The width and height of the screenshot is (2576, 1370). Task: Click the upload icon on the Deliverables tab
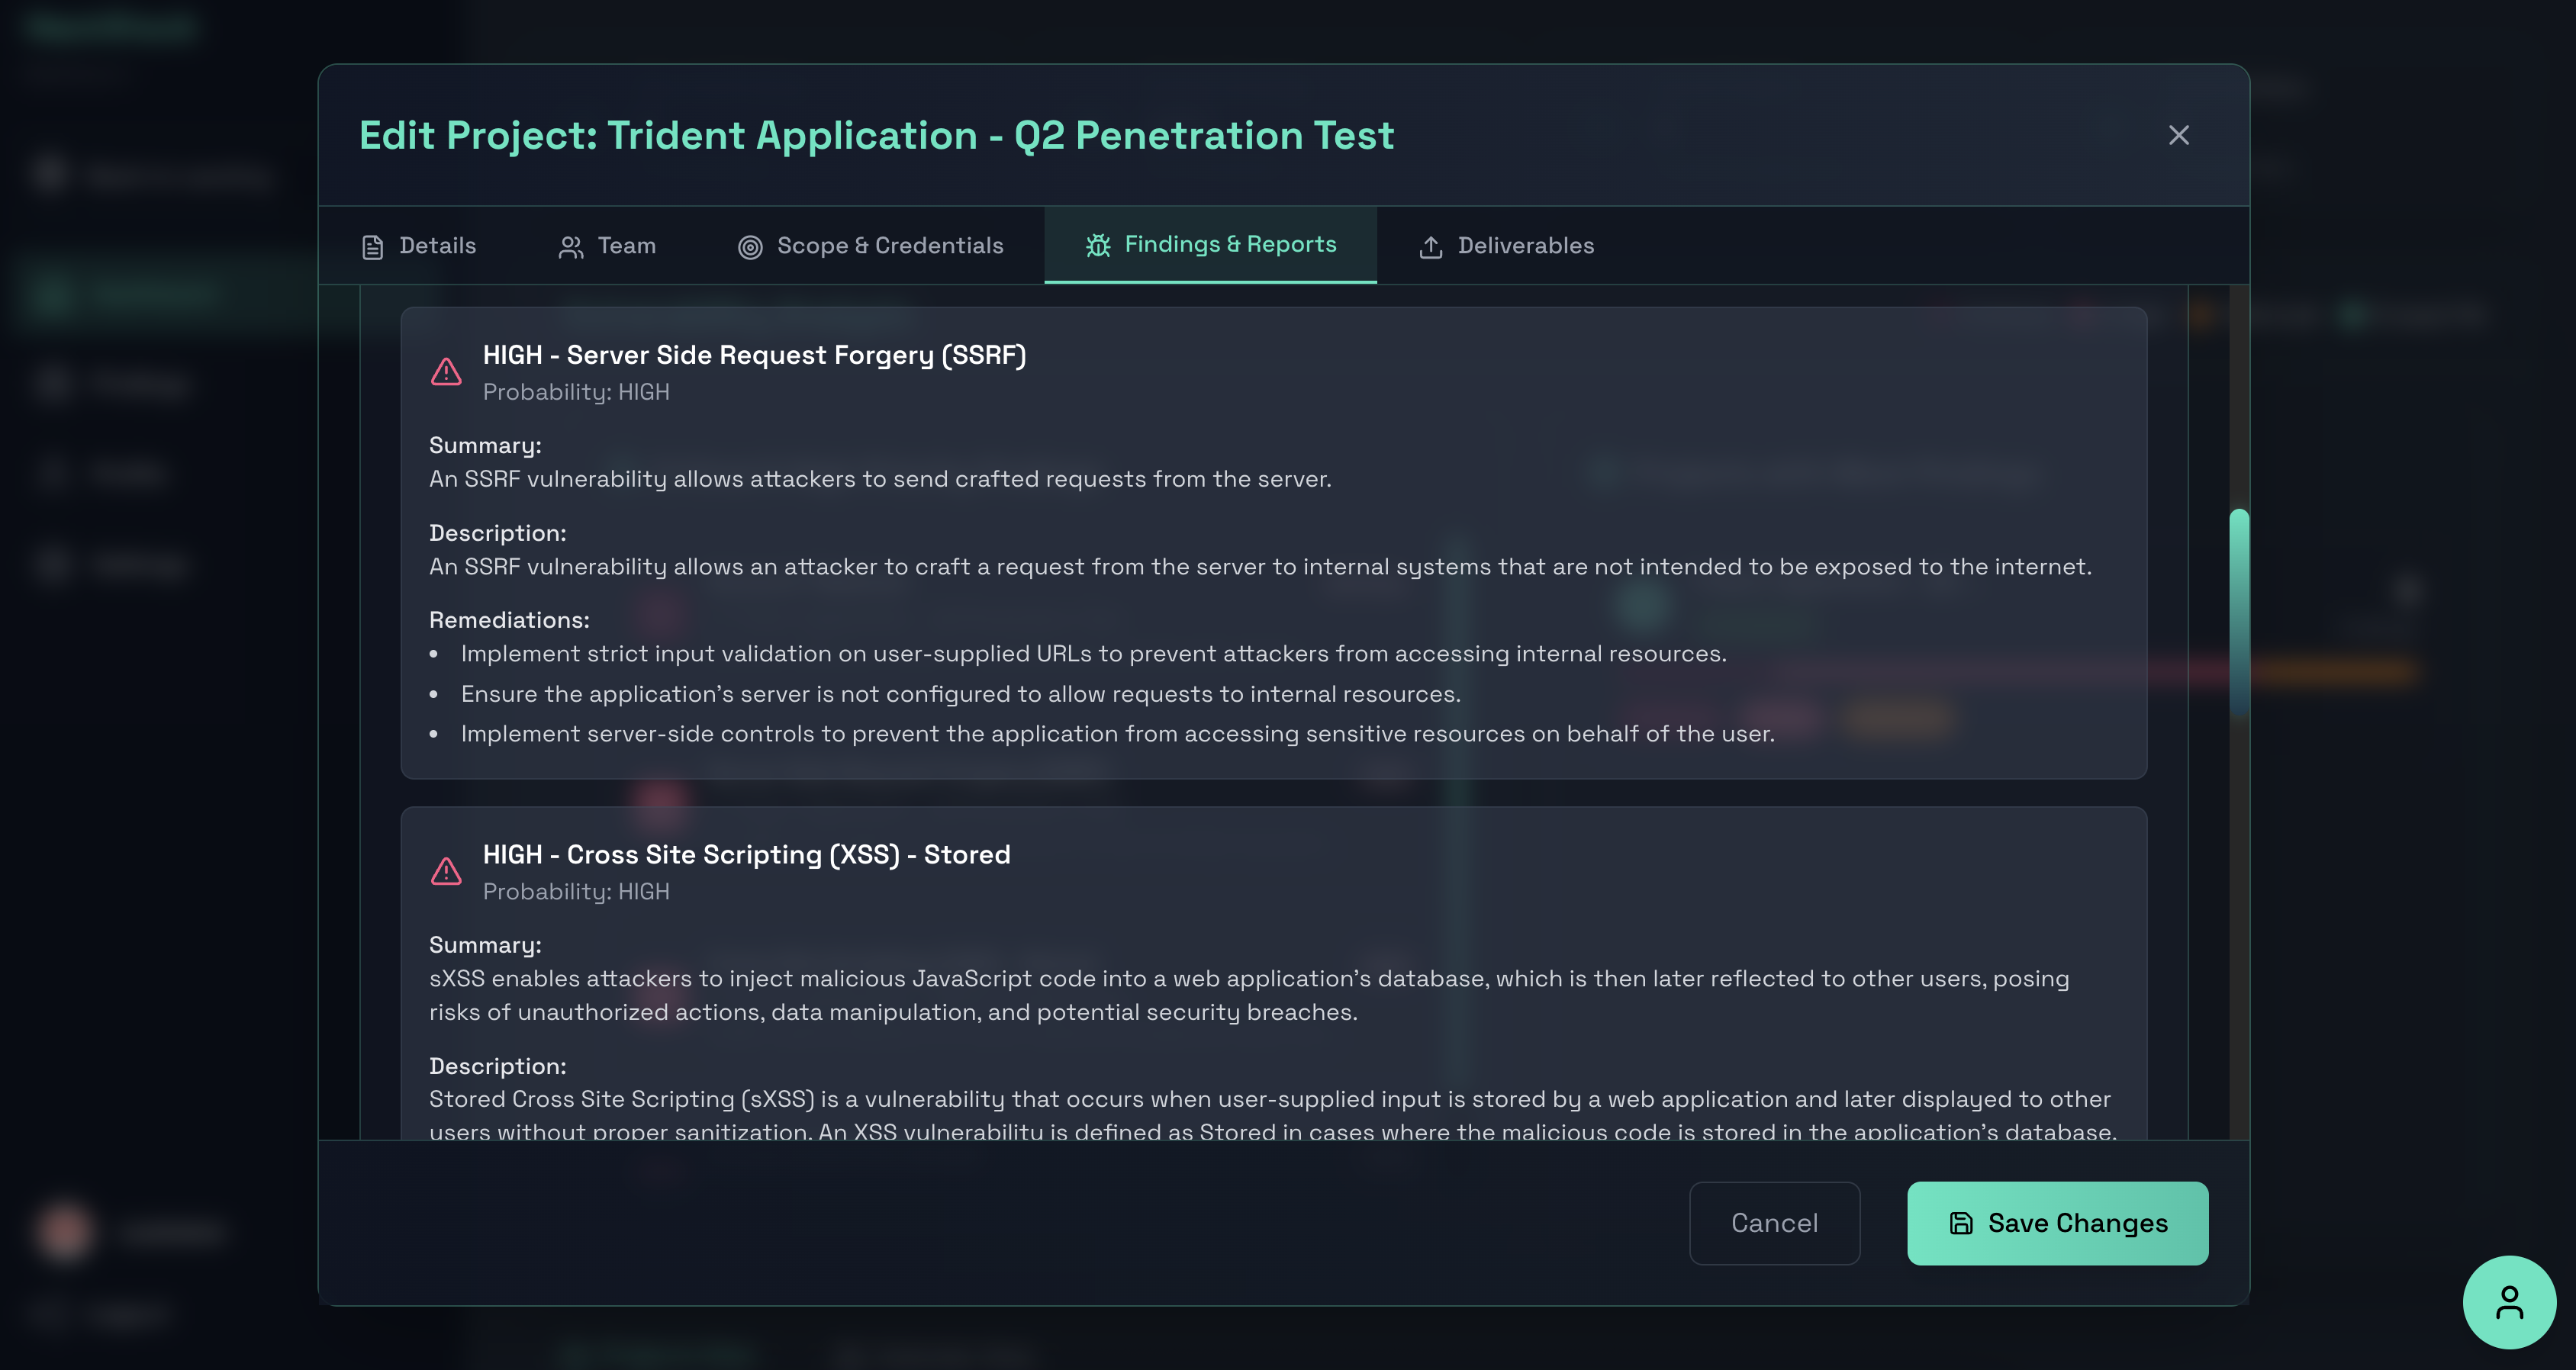coord(1431,245)
